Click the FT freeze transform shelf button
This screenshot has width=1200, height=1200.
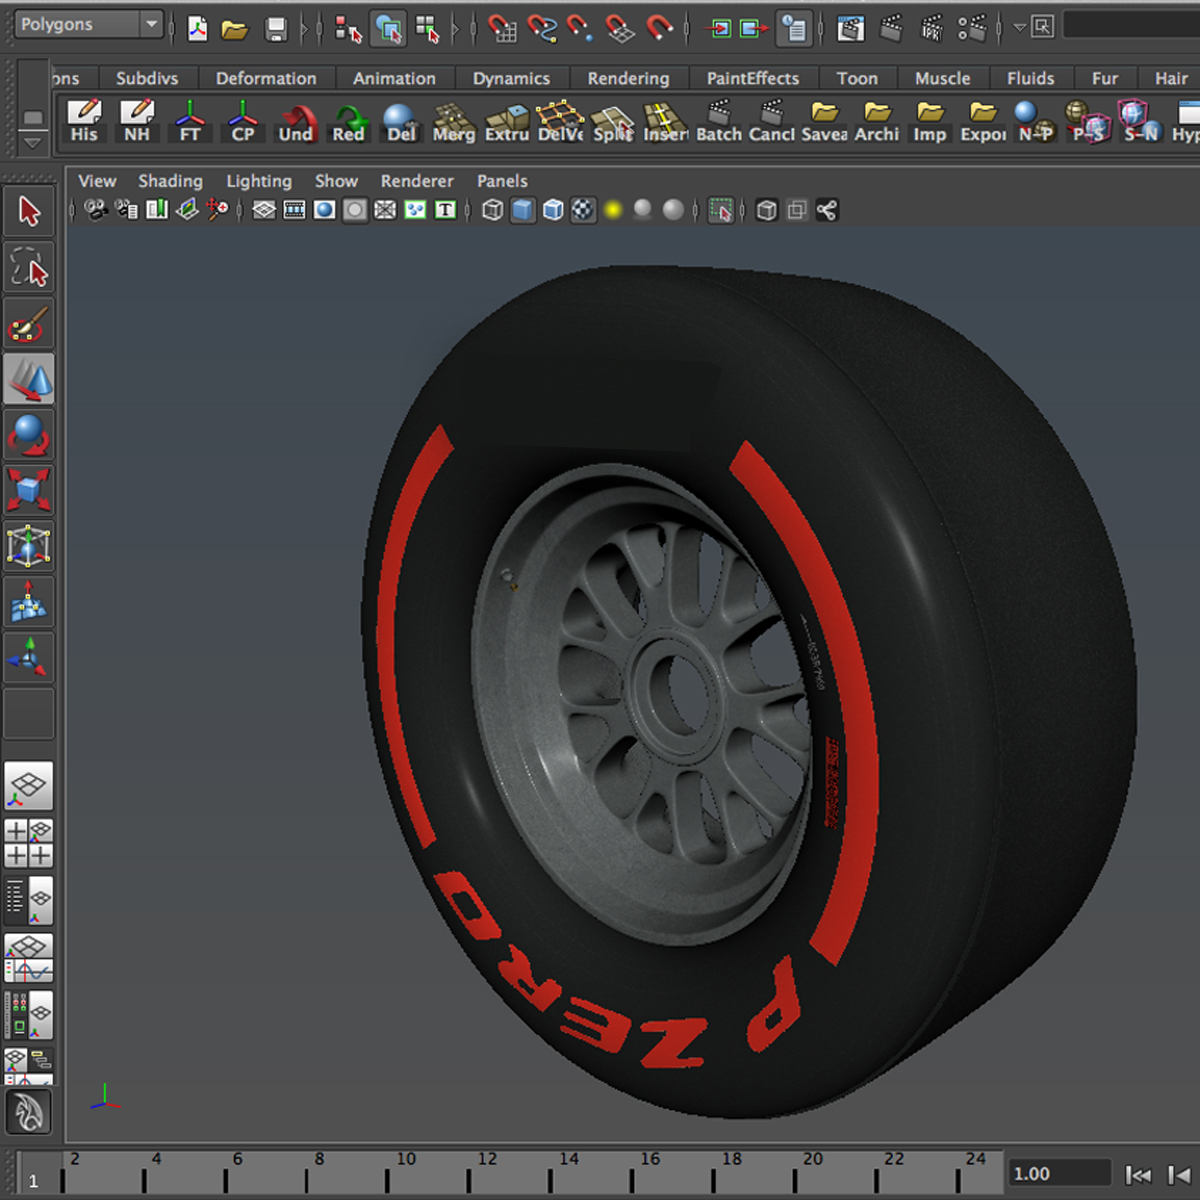pyautogui.click(x=190, y=123)
